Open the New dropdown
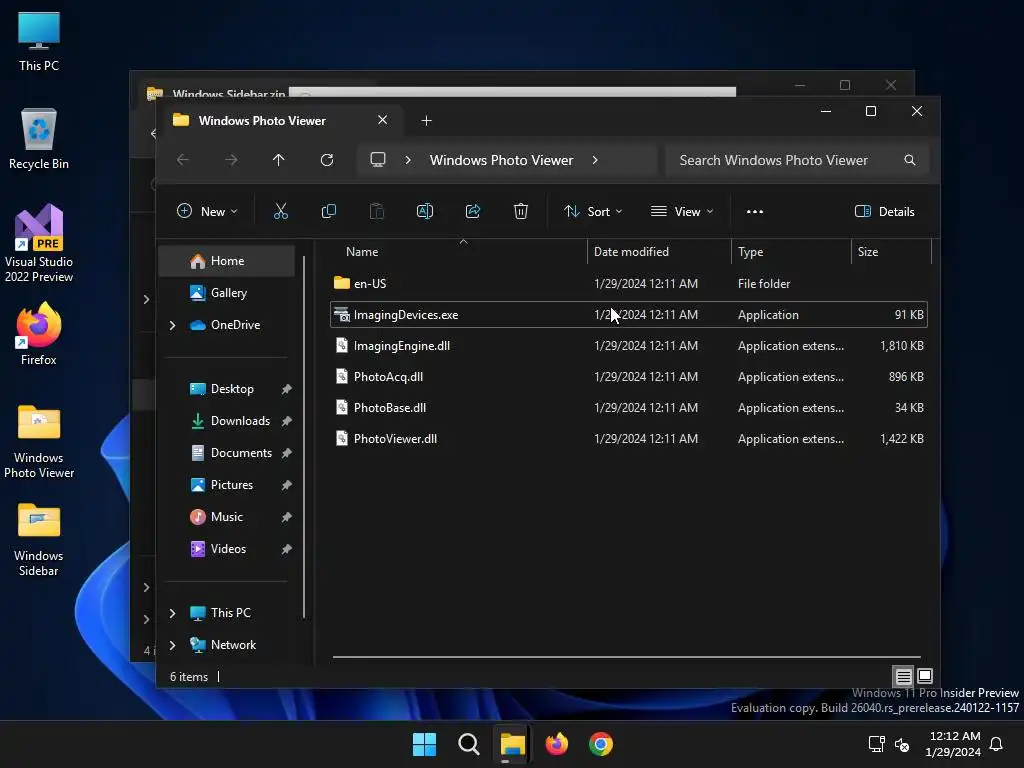Image resolution: width=1024 pixels, height=768 pixels. coord(207,212)
